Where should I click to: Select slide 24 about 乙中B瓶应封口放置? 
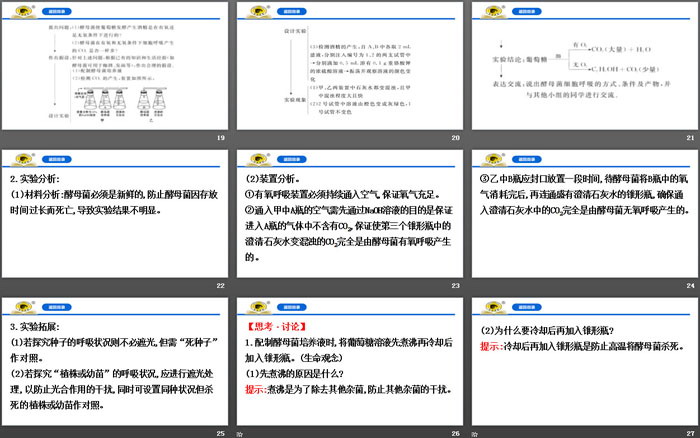[585, 213]
